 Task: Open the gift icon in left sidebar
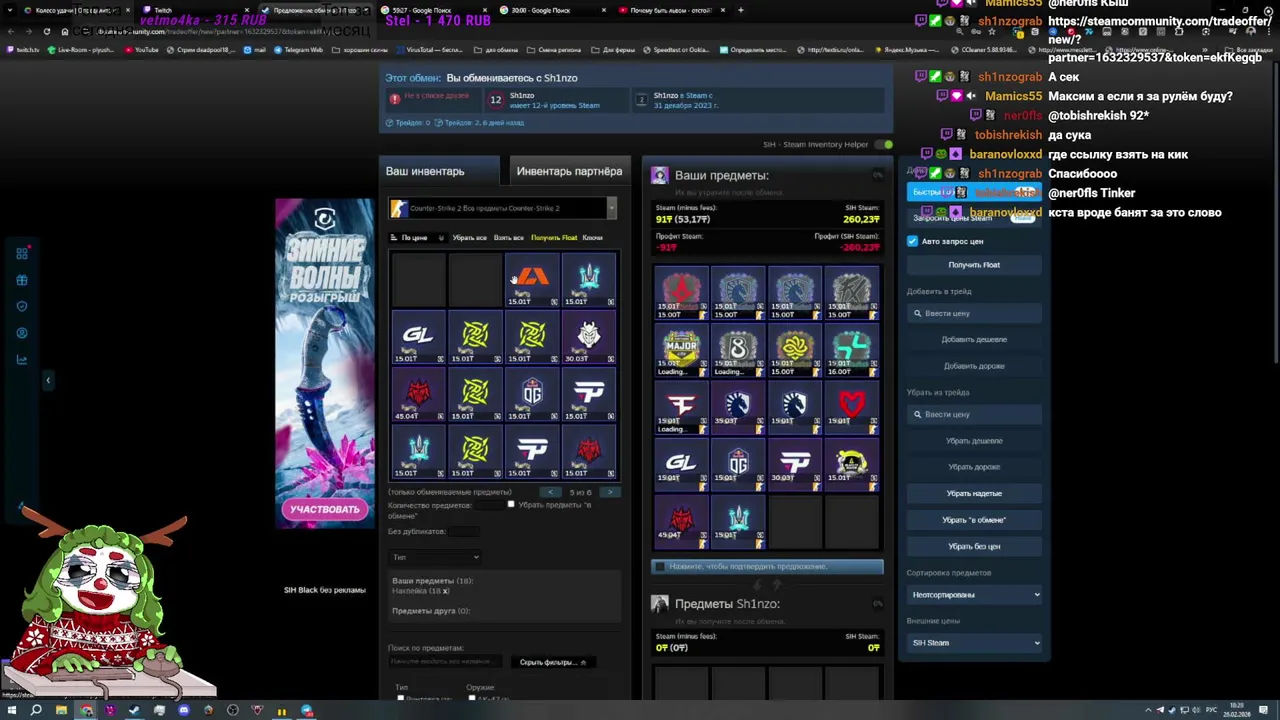point(22,280)
